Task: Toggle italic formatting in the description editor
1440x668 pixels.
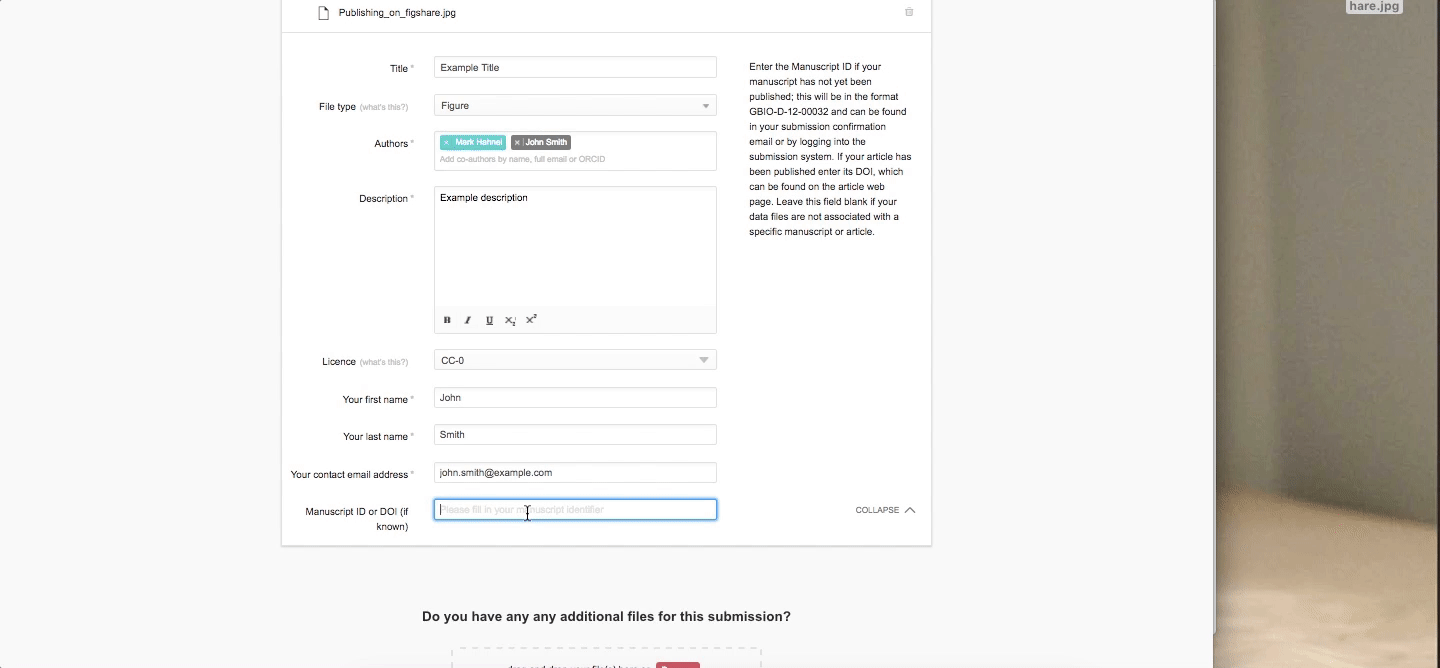Action: 467,320
